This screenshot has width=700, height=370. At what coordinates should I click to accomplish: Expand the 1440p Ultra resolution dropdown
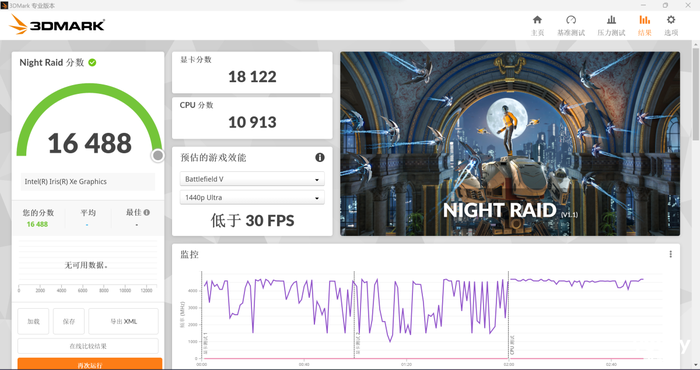point(252,198)
